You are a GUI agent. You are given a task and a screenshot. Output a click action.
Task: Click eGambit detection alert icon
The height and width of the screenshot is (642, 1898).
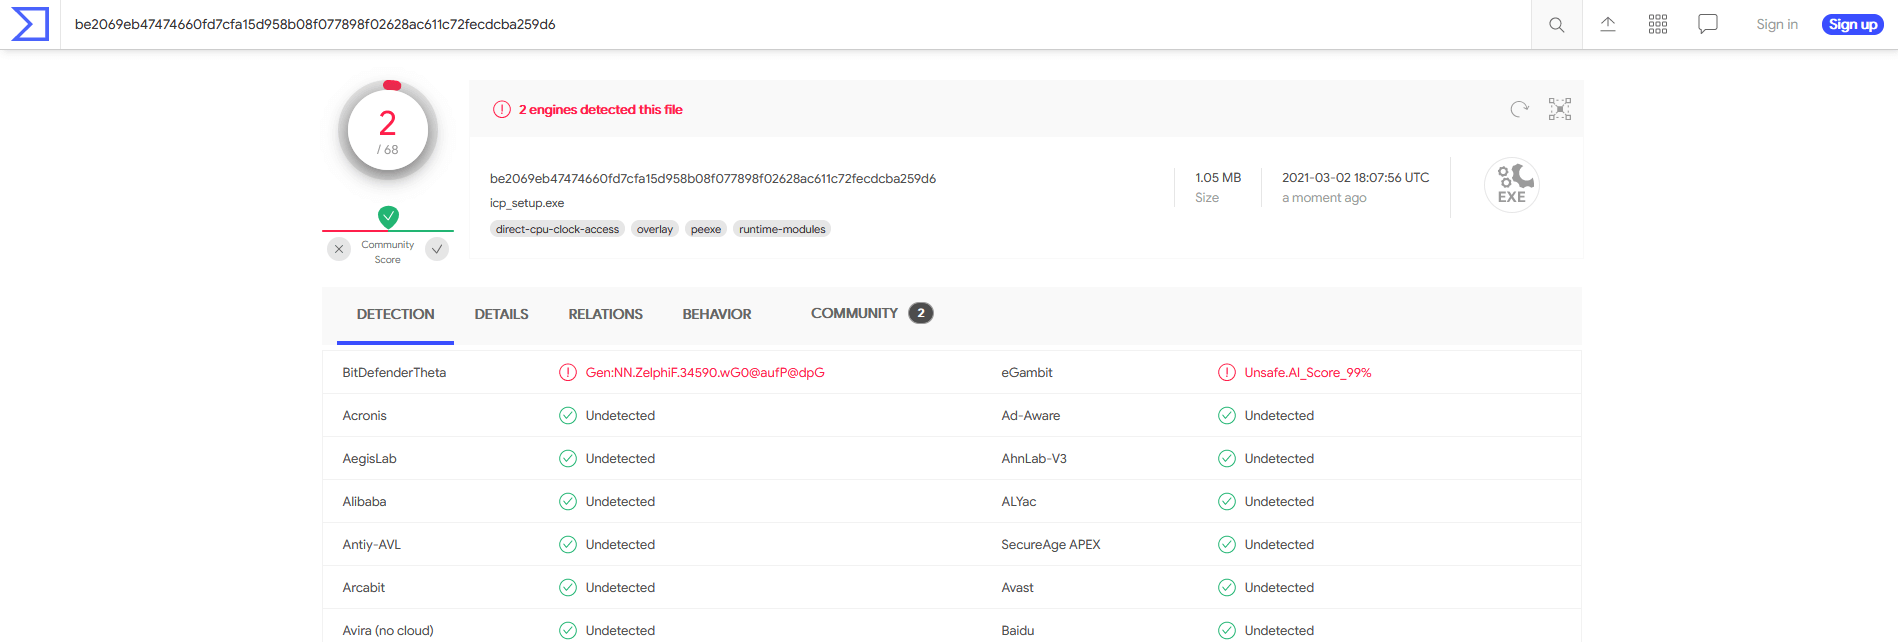pos(1227,372)
